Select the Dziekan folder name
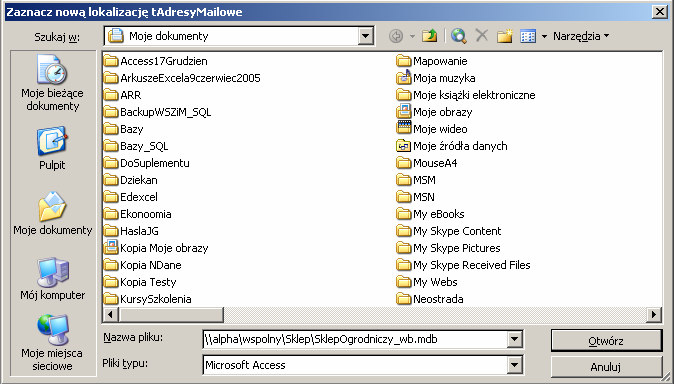This screenshot has width=674, height=384. tap(139, 180)
